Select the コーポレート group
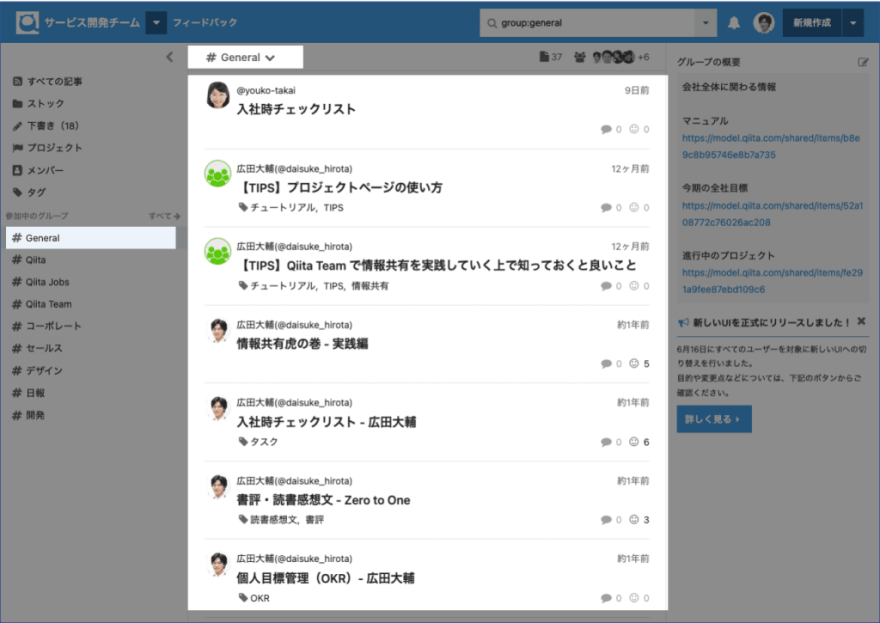This screenshot has height=623, width=880. [x=47, y=326]
